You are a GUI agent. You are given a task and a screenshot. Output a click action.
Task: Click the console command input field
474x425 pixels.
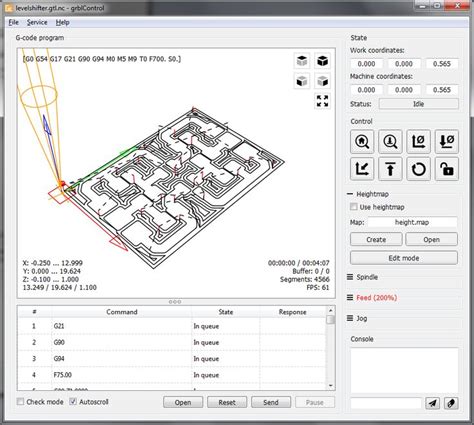pyautogui.click(x=386, y=403)
